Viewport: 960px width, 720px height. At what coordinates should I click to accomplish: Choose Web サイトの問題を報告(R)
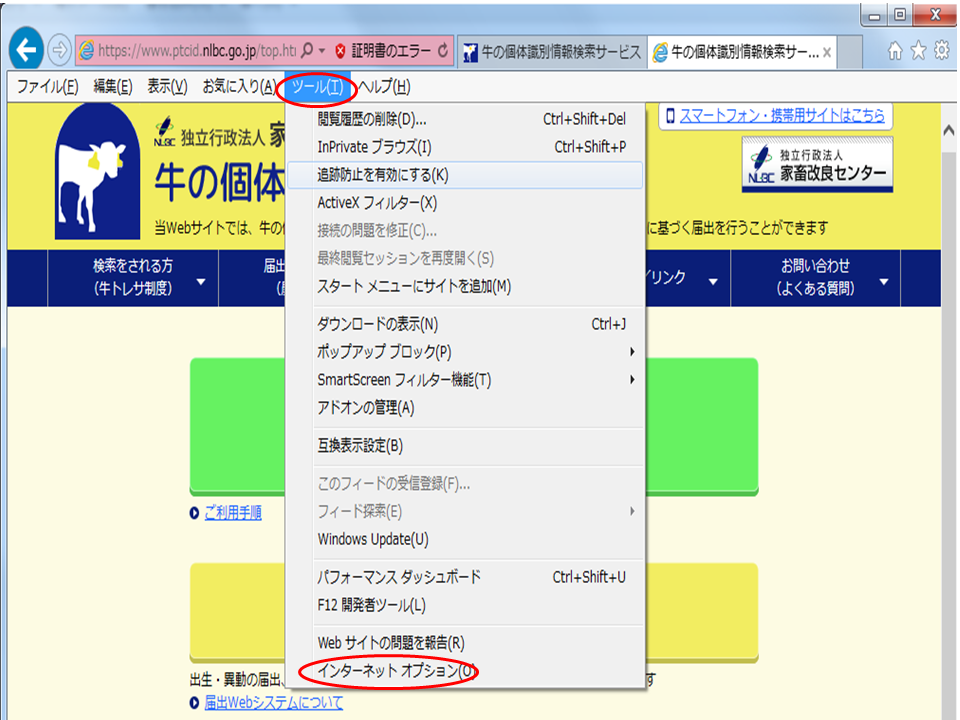[465, 643]
